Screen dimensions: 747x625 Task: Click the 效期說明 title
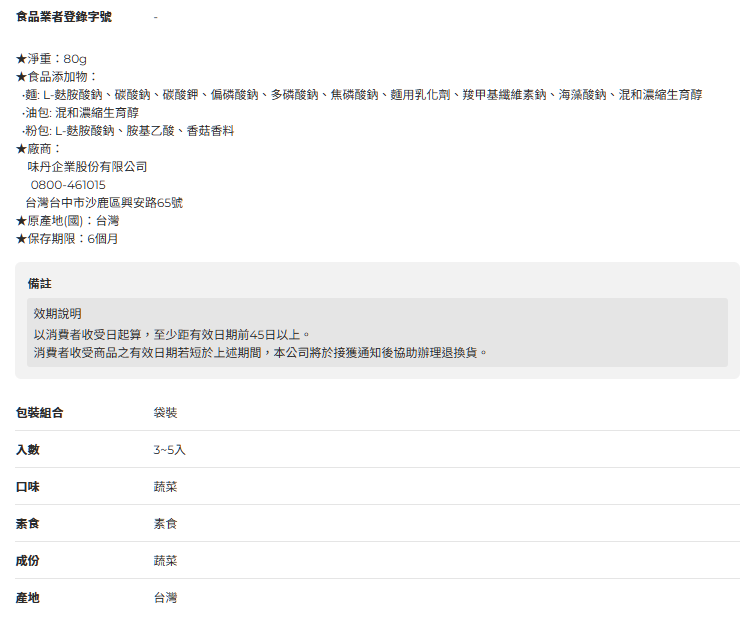tap(58, 314)
